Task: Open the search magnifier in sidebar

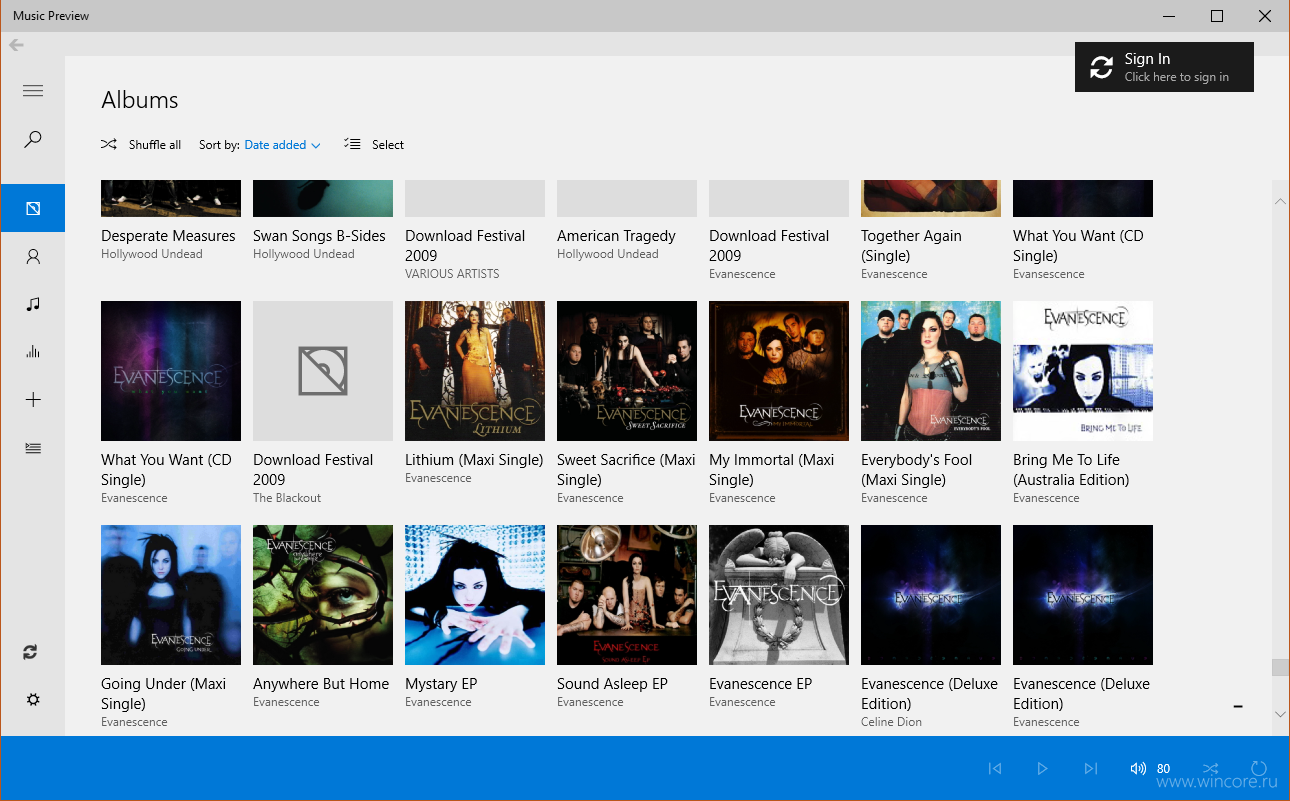Action: click(x=33, y=139)
